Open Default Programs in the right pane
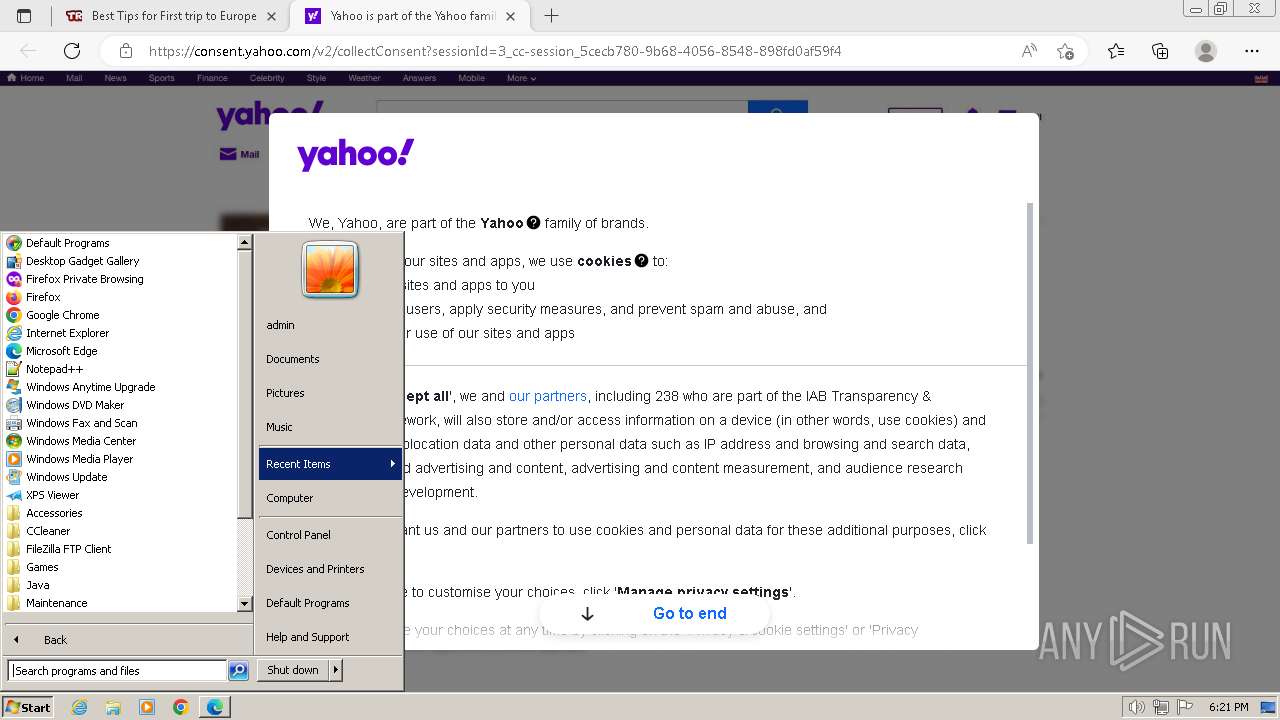Image resolution: width=1280 pixels, height=720 pixels. click(330, 603)
